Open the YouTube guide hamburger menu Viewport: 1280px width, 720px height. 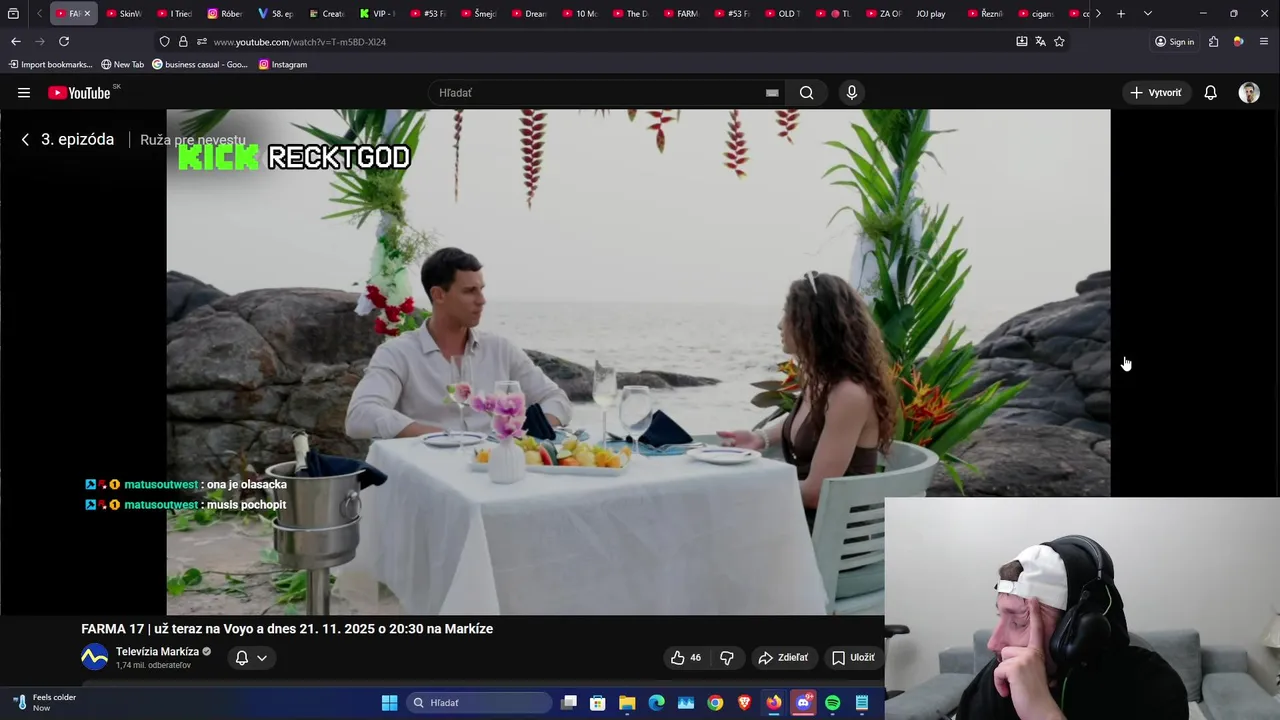coord(24,93)
